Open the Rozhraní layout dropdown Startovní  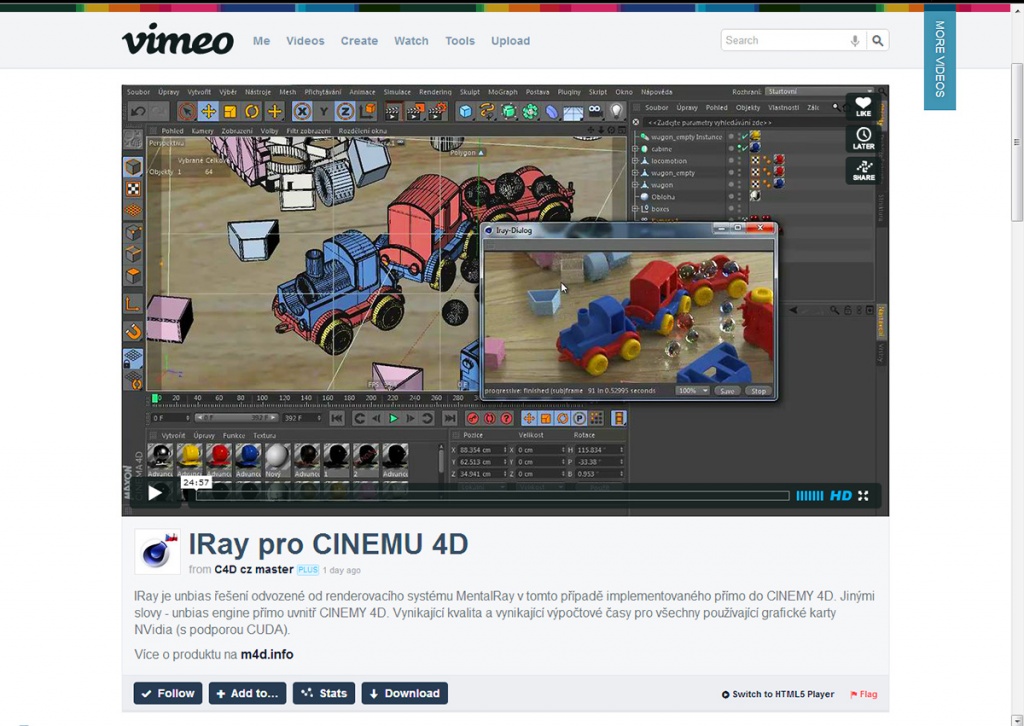coord(819,91)
